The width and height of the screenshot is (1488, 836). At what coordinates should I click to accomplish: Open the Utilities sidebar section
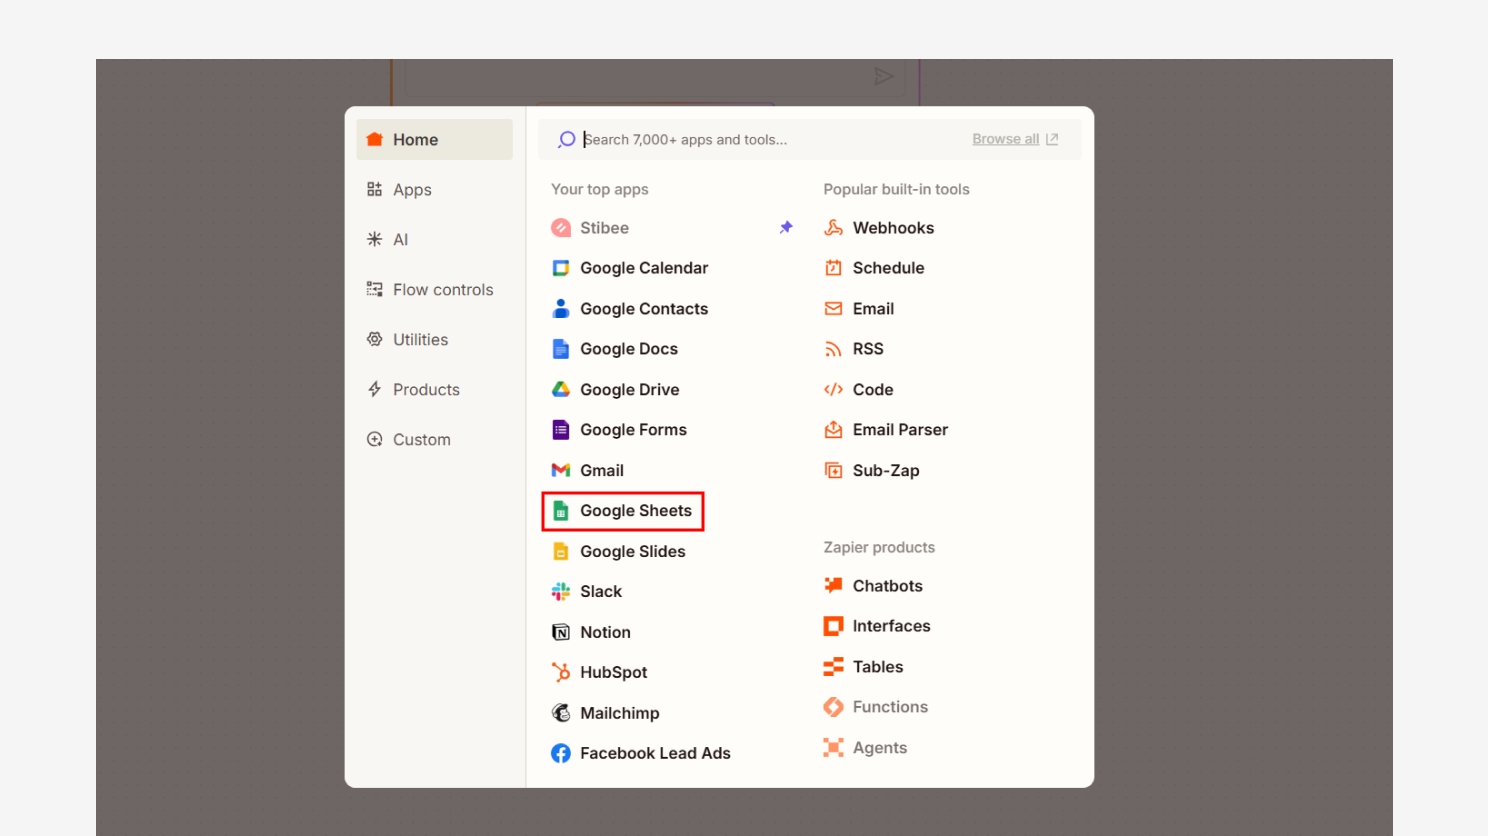pos(420,340)
